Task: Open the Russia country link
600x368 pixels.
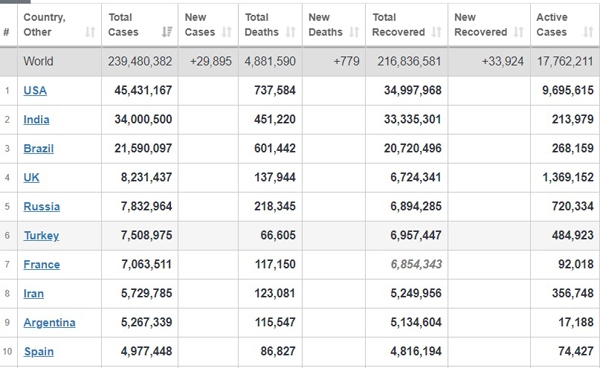Action: tap(42, 207)
